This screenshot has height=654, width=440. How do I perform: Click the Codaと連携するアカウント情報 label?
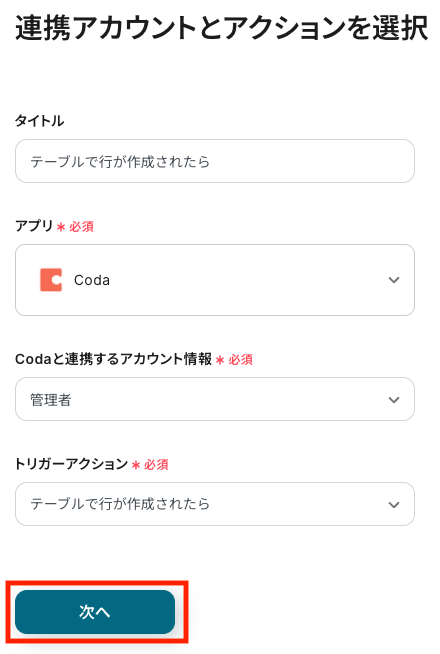pos(113,359)
